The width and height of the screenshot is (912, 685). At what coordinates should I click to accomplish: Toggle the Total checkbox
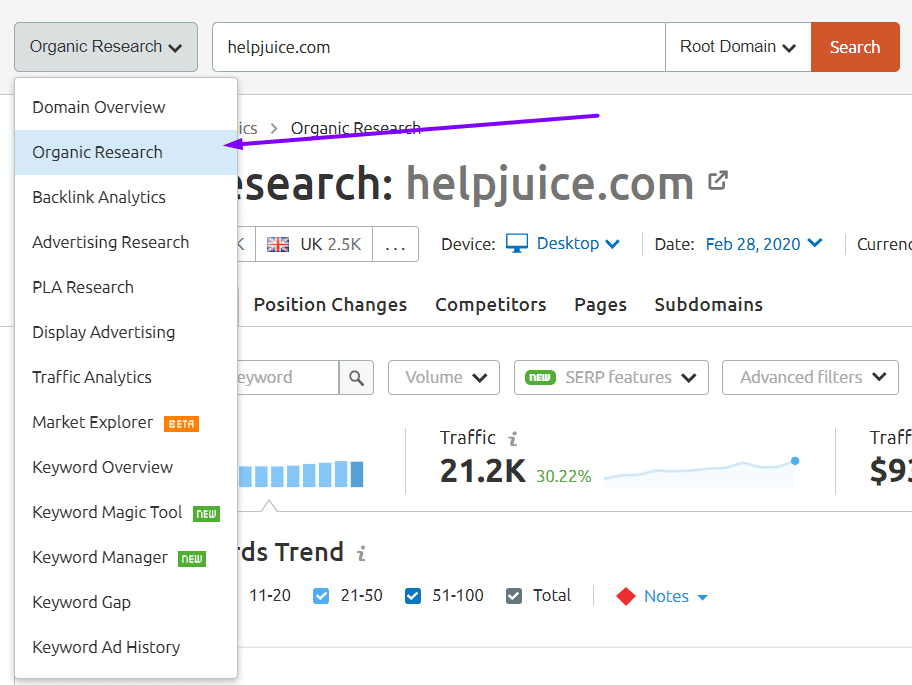pyautogui.click(x=514, y=596)
